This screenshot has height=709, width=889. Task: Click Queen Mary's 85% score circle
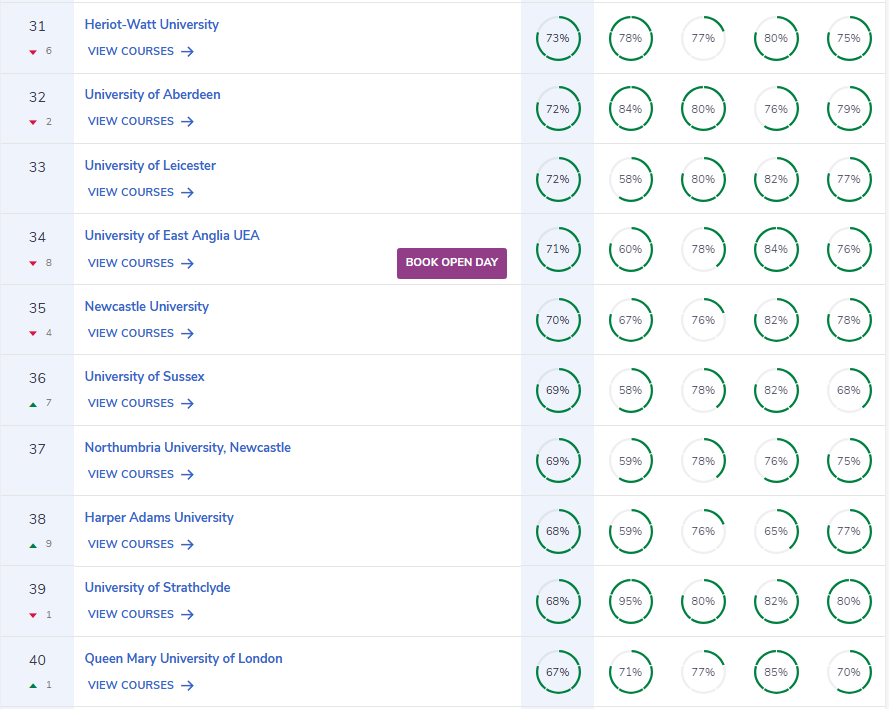(x=776, y=672)
